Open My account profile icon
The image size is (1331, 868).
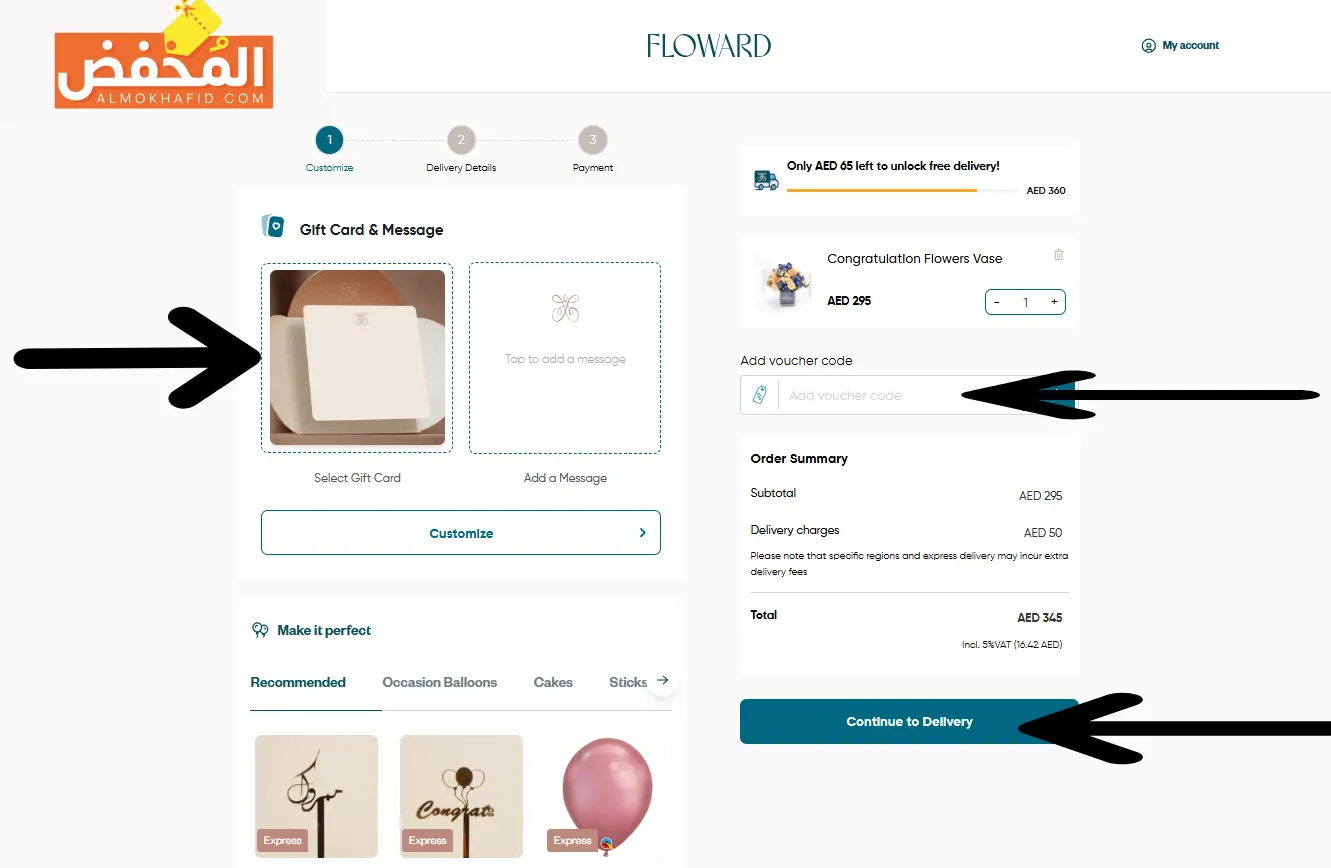(1148, 45)
